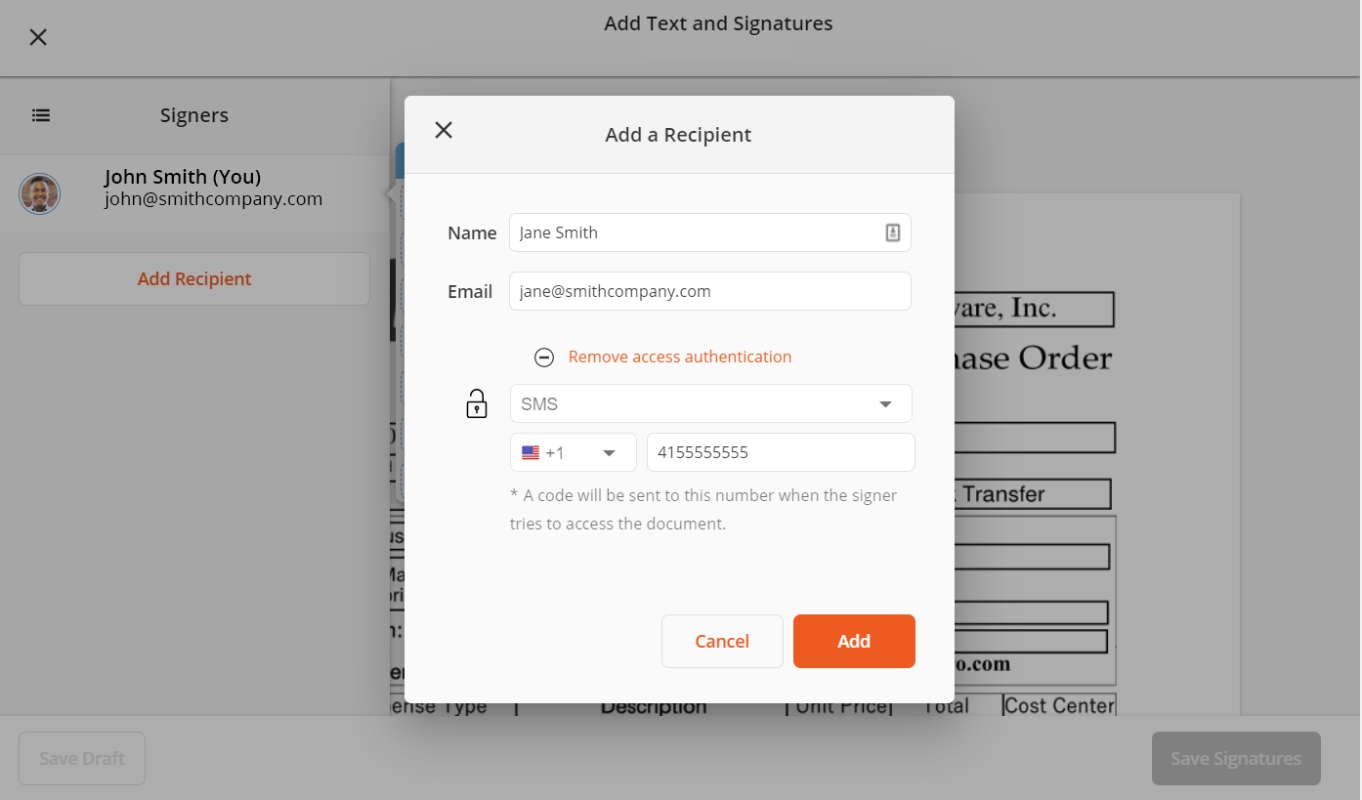Click Add Recipient in the Signers panel

[x=194, y=279]
